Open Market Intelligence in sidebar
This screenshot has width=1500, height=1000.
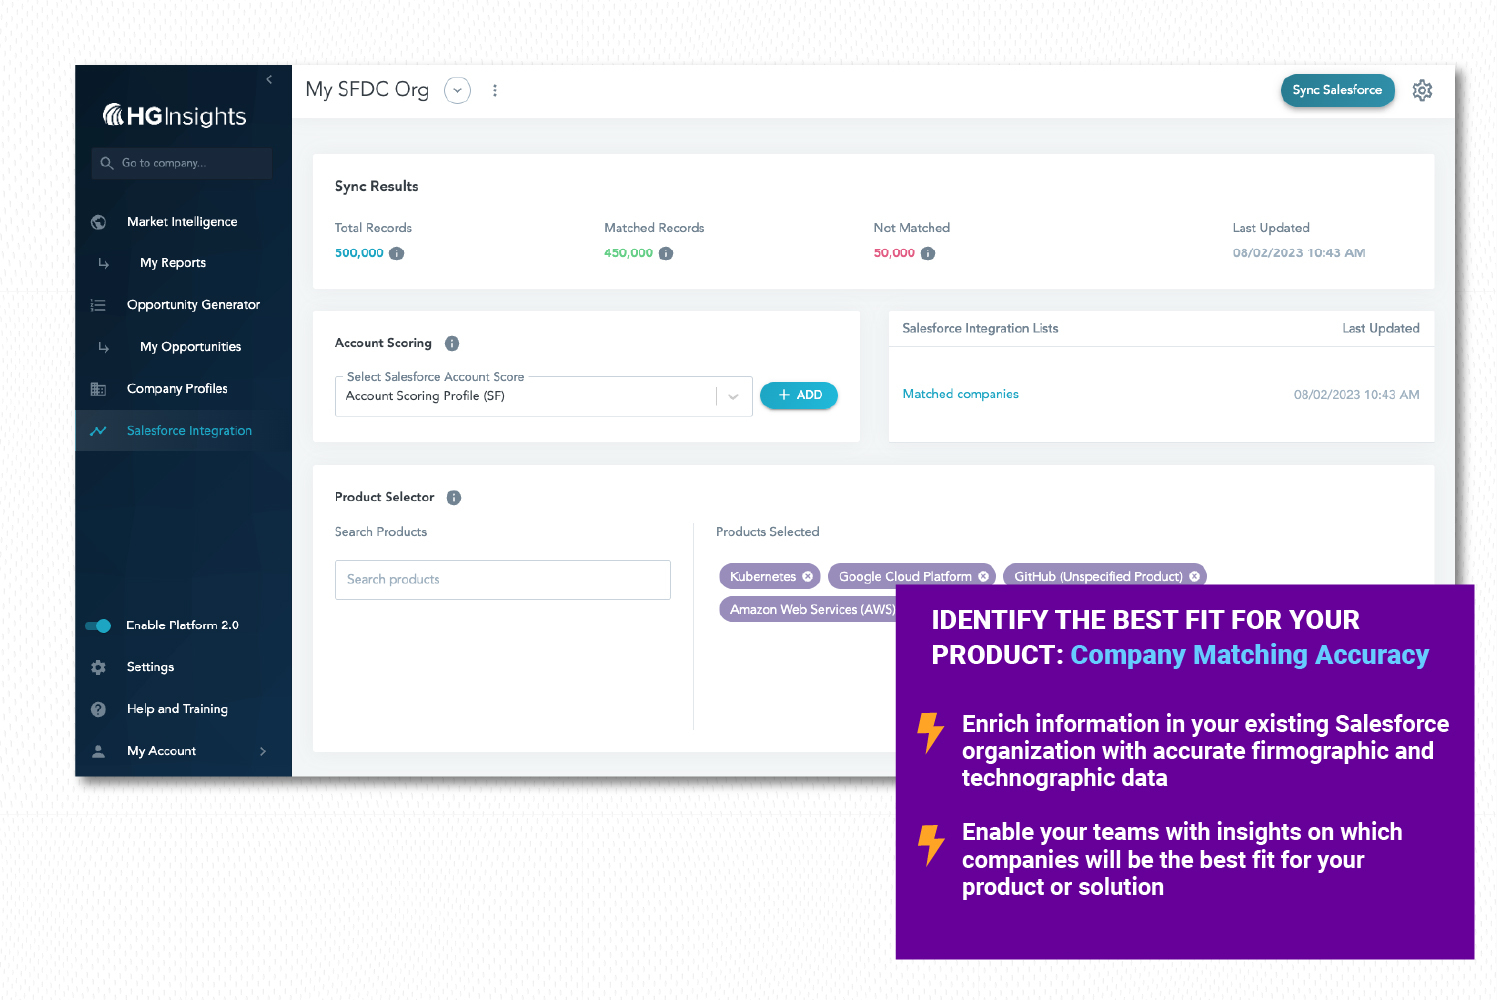click(182, 222)
